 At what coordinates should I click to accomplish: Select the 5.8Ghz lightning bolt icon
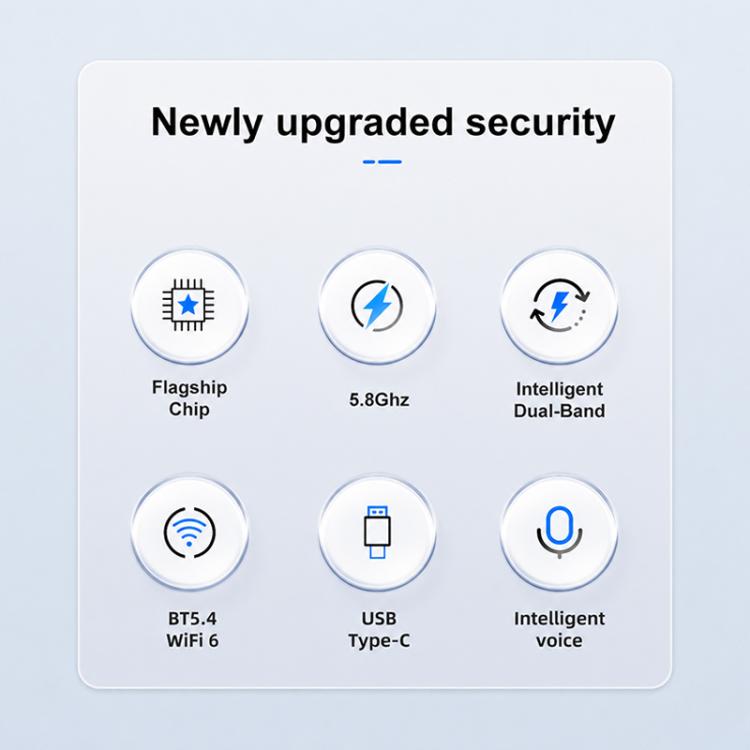[x=377, y=306]
